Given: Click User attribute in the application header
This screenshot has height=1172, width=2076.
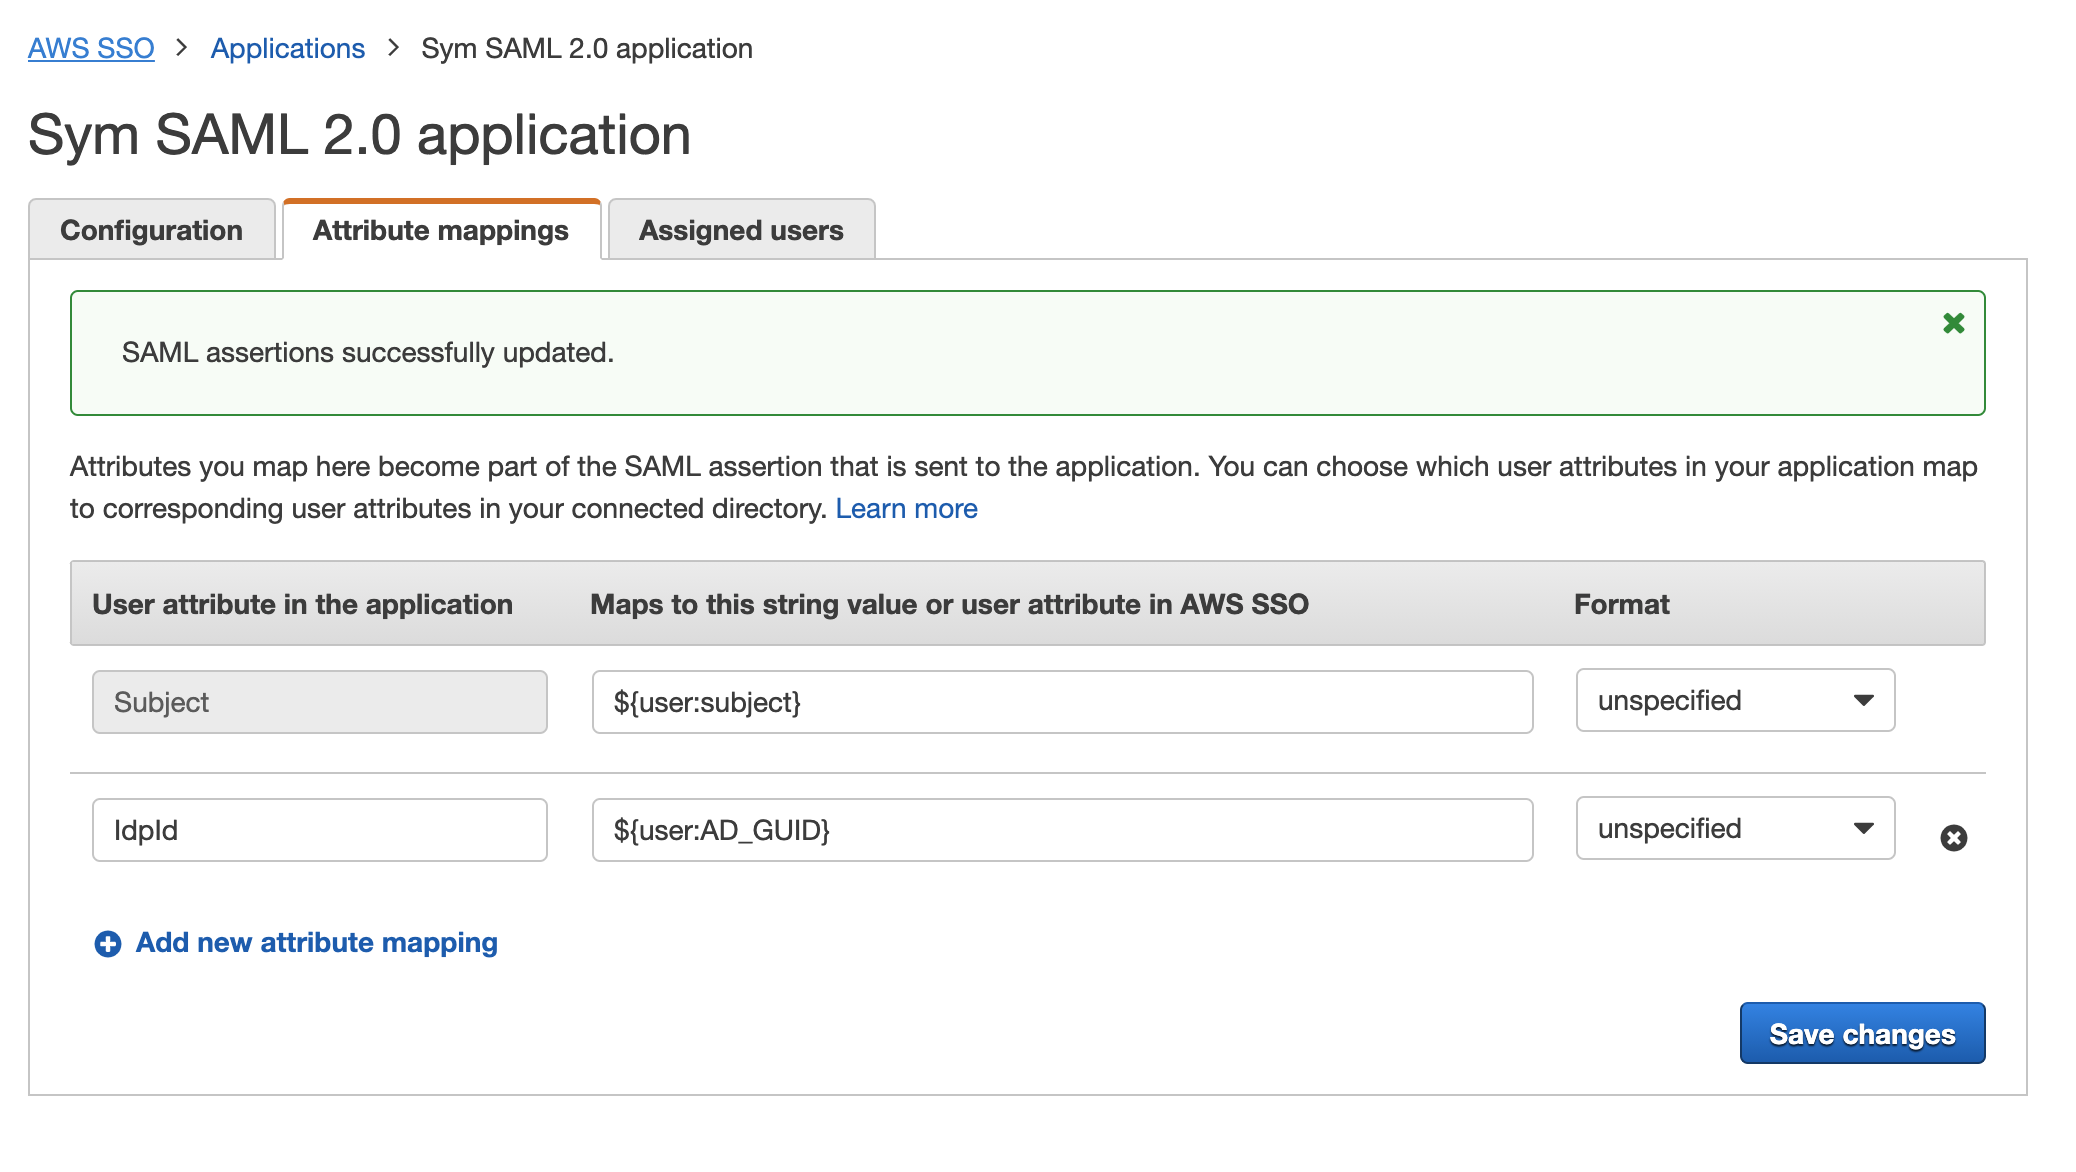Looking at the screenshot, I should coord(302,604).
